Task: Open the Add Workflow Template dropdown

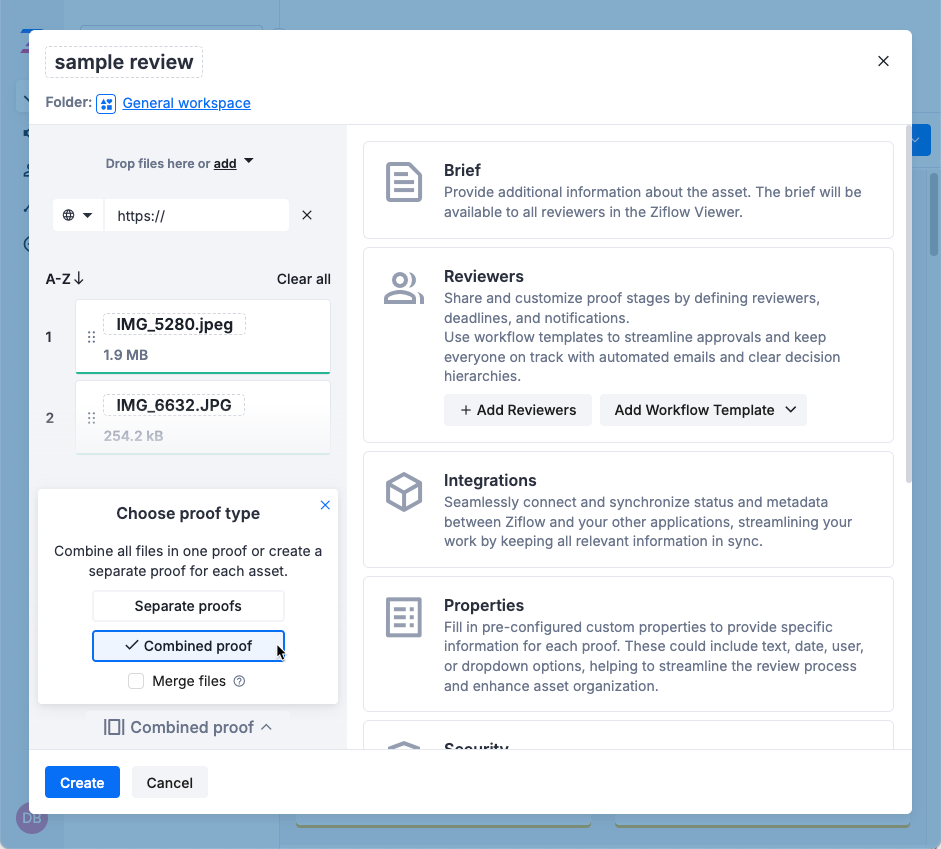Action: 703,410
